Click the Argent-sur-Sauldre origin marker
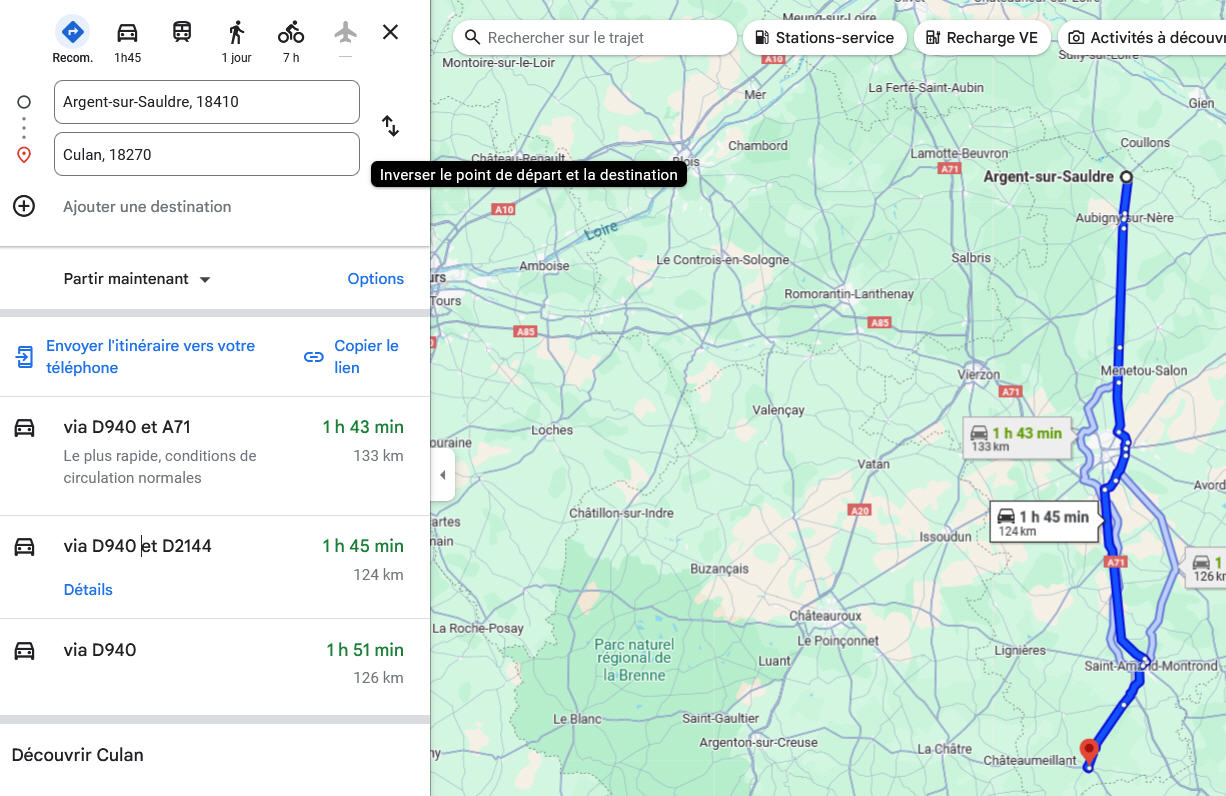This screenshot has width=1226, height=796. (x=1126, y=177)
